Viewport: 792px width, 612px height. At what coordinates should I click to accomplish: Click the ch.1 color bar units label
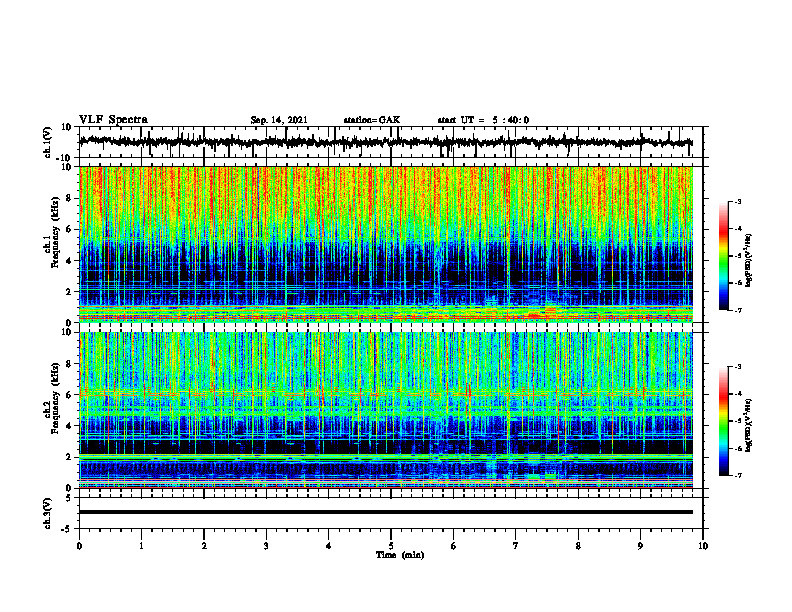(749, 261)
